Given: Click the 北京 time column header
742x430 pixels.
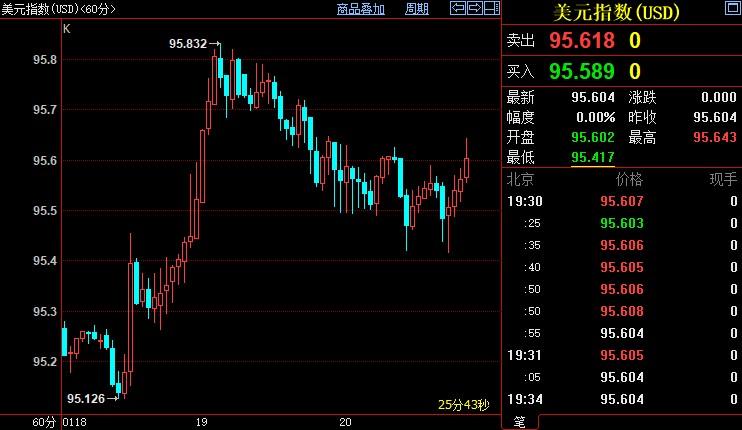Looking at the screenshot, I should pyautogui.click(x=520, y=180).
